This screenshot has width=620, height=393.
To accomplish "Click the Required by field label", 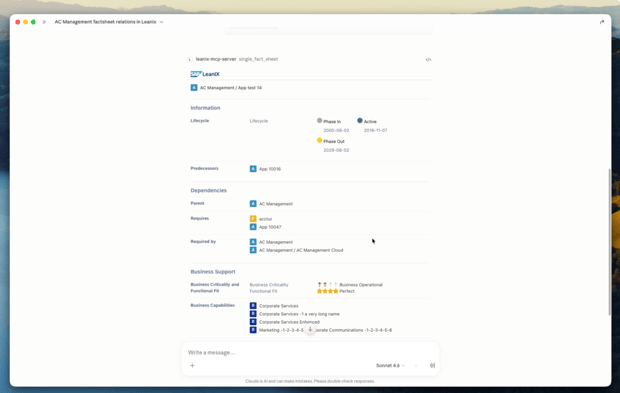I will tap(203, 242).
